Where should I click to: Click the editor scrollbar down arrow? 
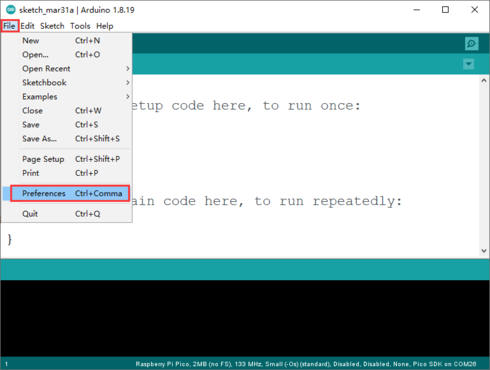tap(484, 251)
